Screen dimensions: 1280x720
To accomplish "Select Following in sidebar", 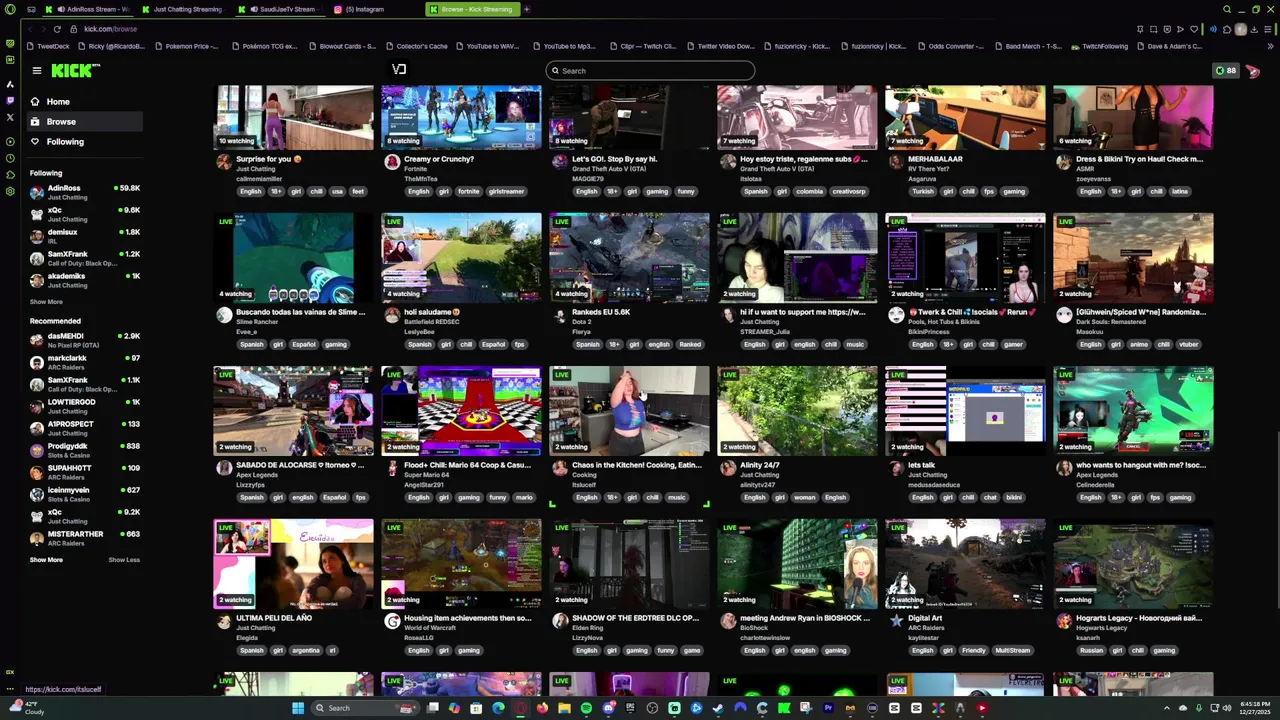I will [x=84, y=141].
